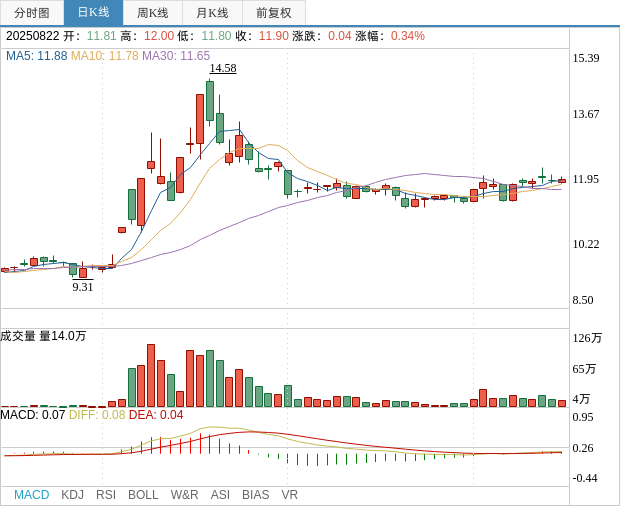Click the 8.50 price axis label
The width and height of the screenshot is (620, 506).
583,300
